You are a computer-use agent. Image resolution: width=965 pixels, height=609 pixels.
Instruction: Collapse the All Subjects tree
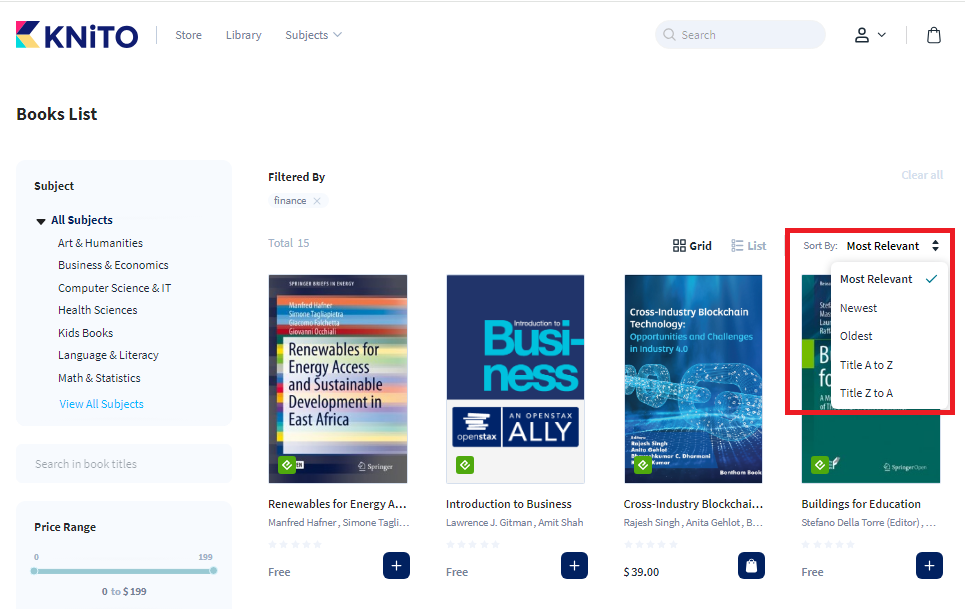(x=41, y=221)
